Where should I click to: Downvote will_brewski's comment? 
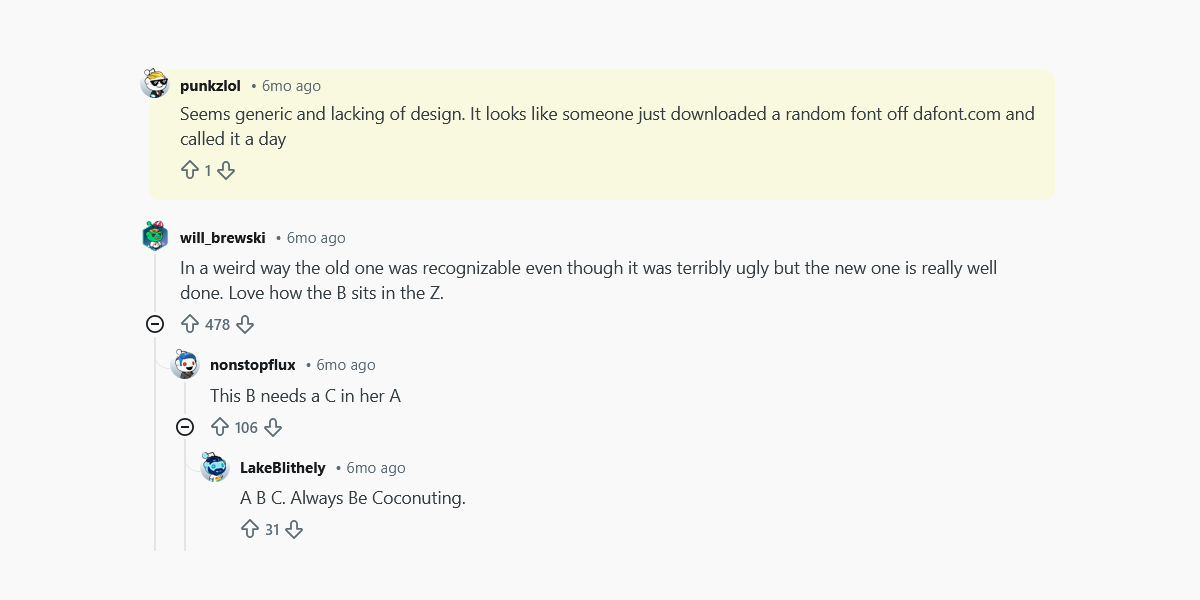point(245,324)
